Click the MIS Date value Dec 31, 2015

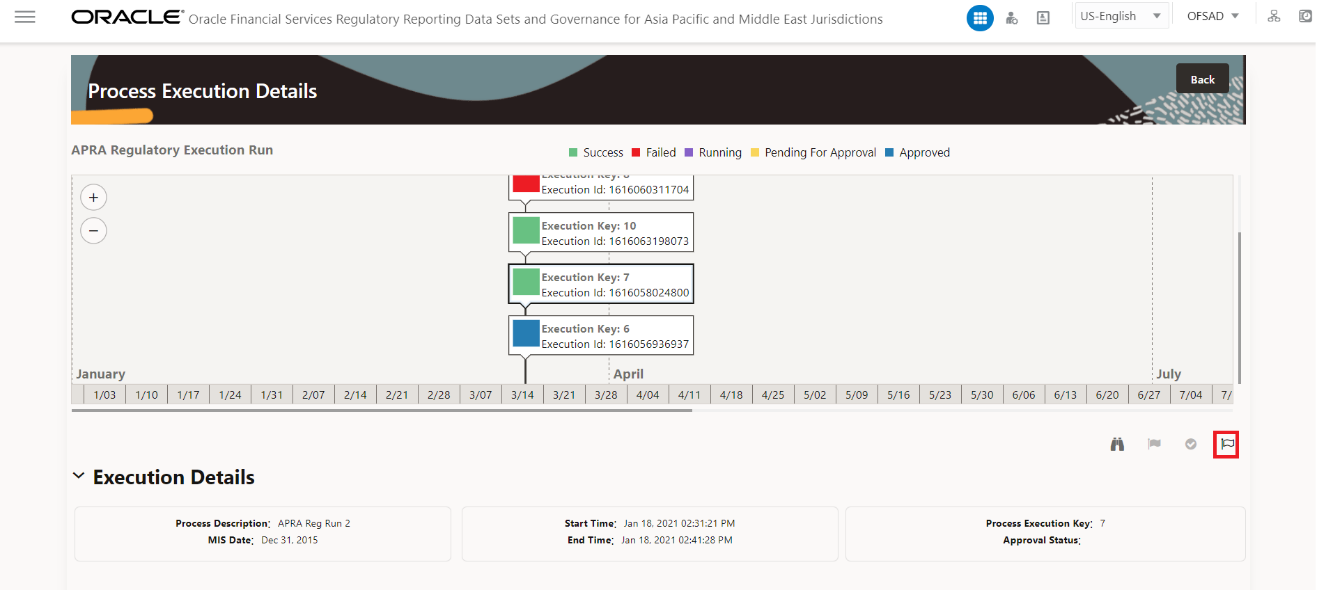tap(290, 540)
